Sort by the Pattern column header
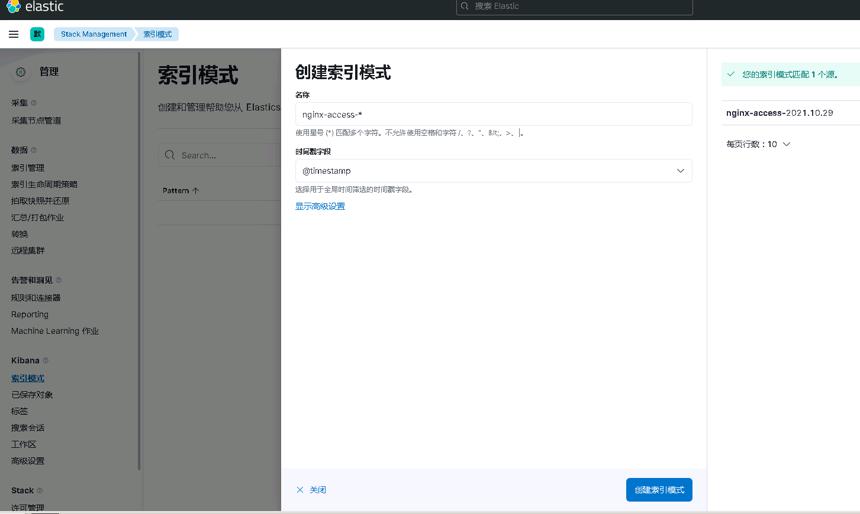 tap(180, 190)
